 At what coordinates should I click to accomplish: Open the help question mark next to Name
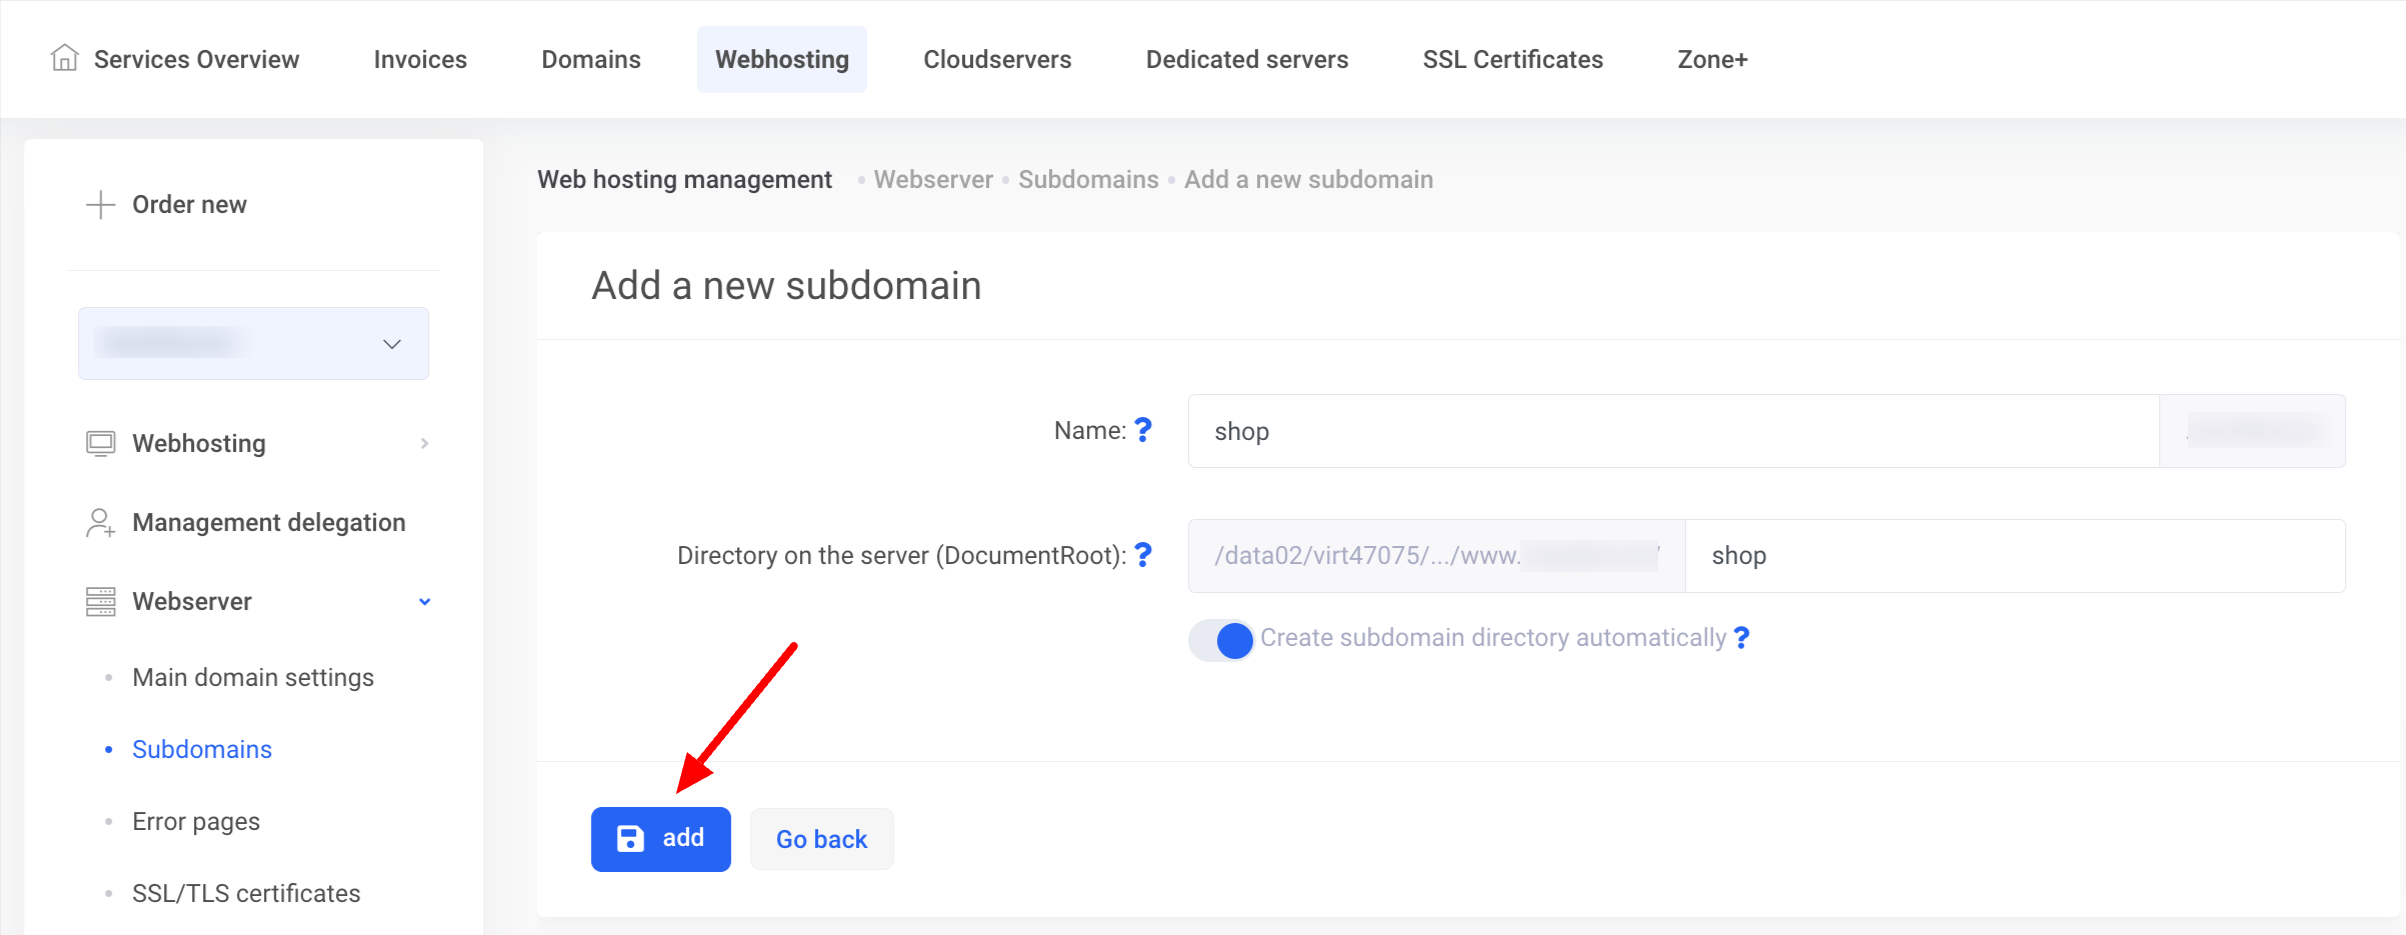(1143, 430)
